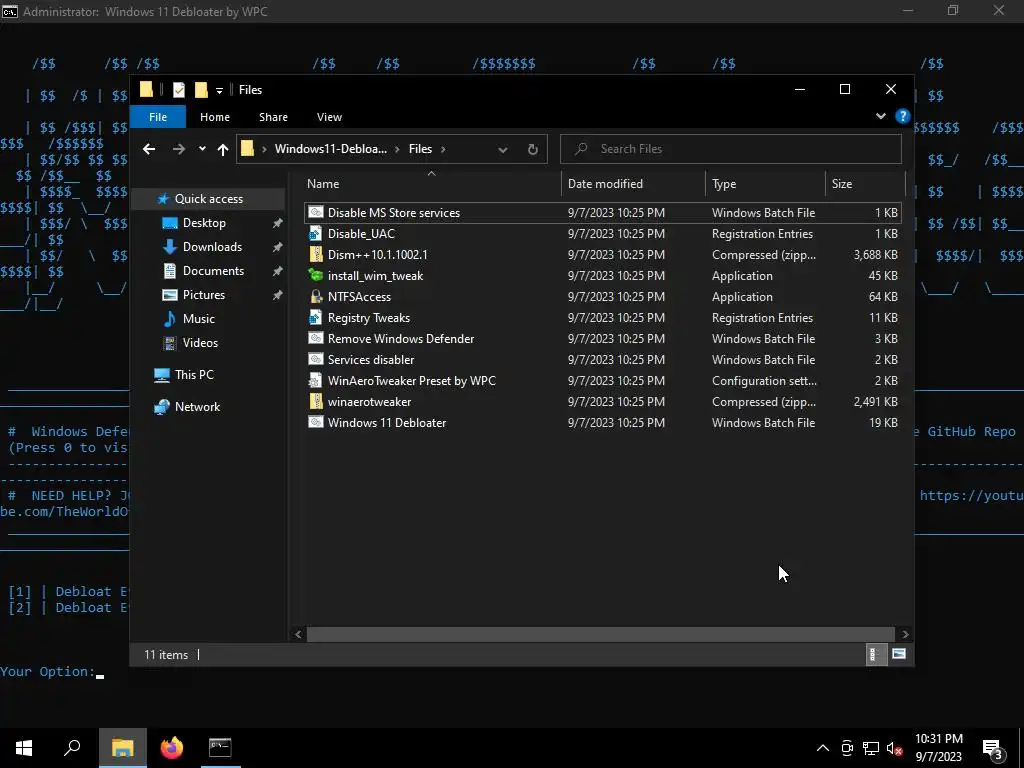Open taskbar search magnifier
The image size is (1024, 768).
click(x=72, y=747)
